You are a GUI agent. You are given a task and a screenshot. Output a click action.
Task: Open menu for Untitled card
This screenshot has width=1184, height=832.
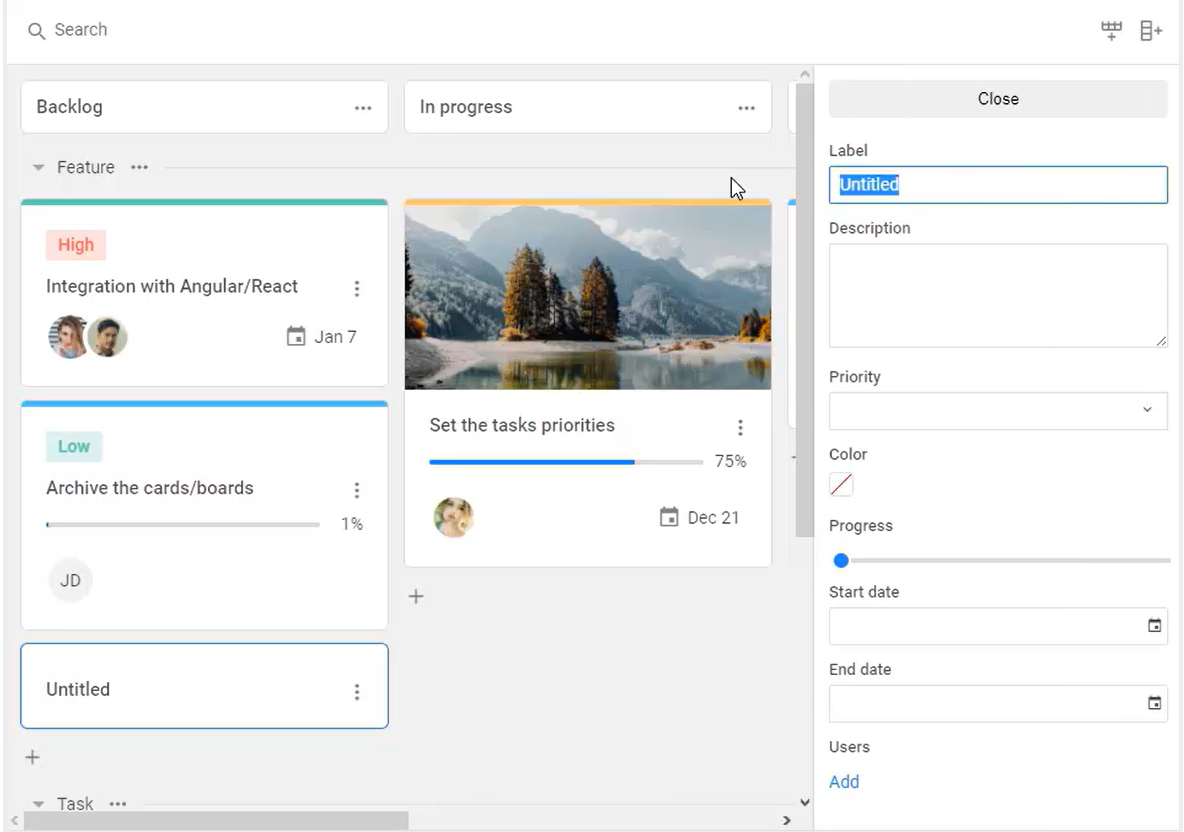click(356, 692)
